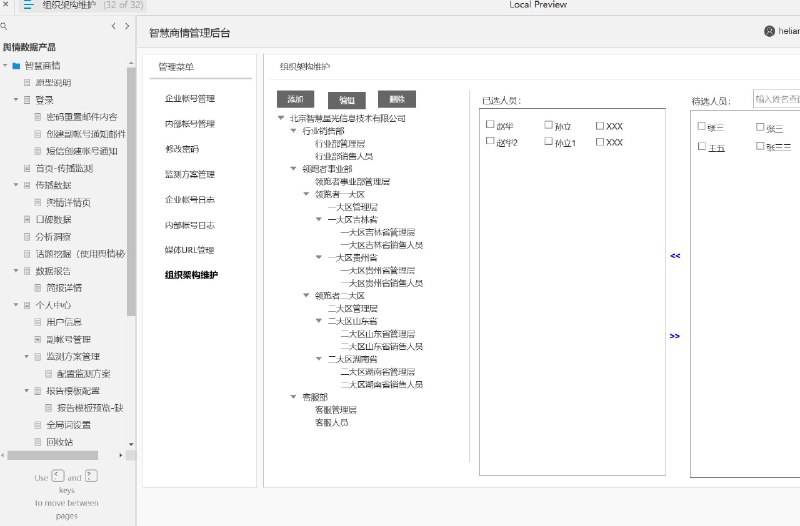Viewport: 800px width, 526px height.
Task: Click page icon beside 密码重置邮件内容
Action: (38, 117)
